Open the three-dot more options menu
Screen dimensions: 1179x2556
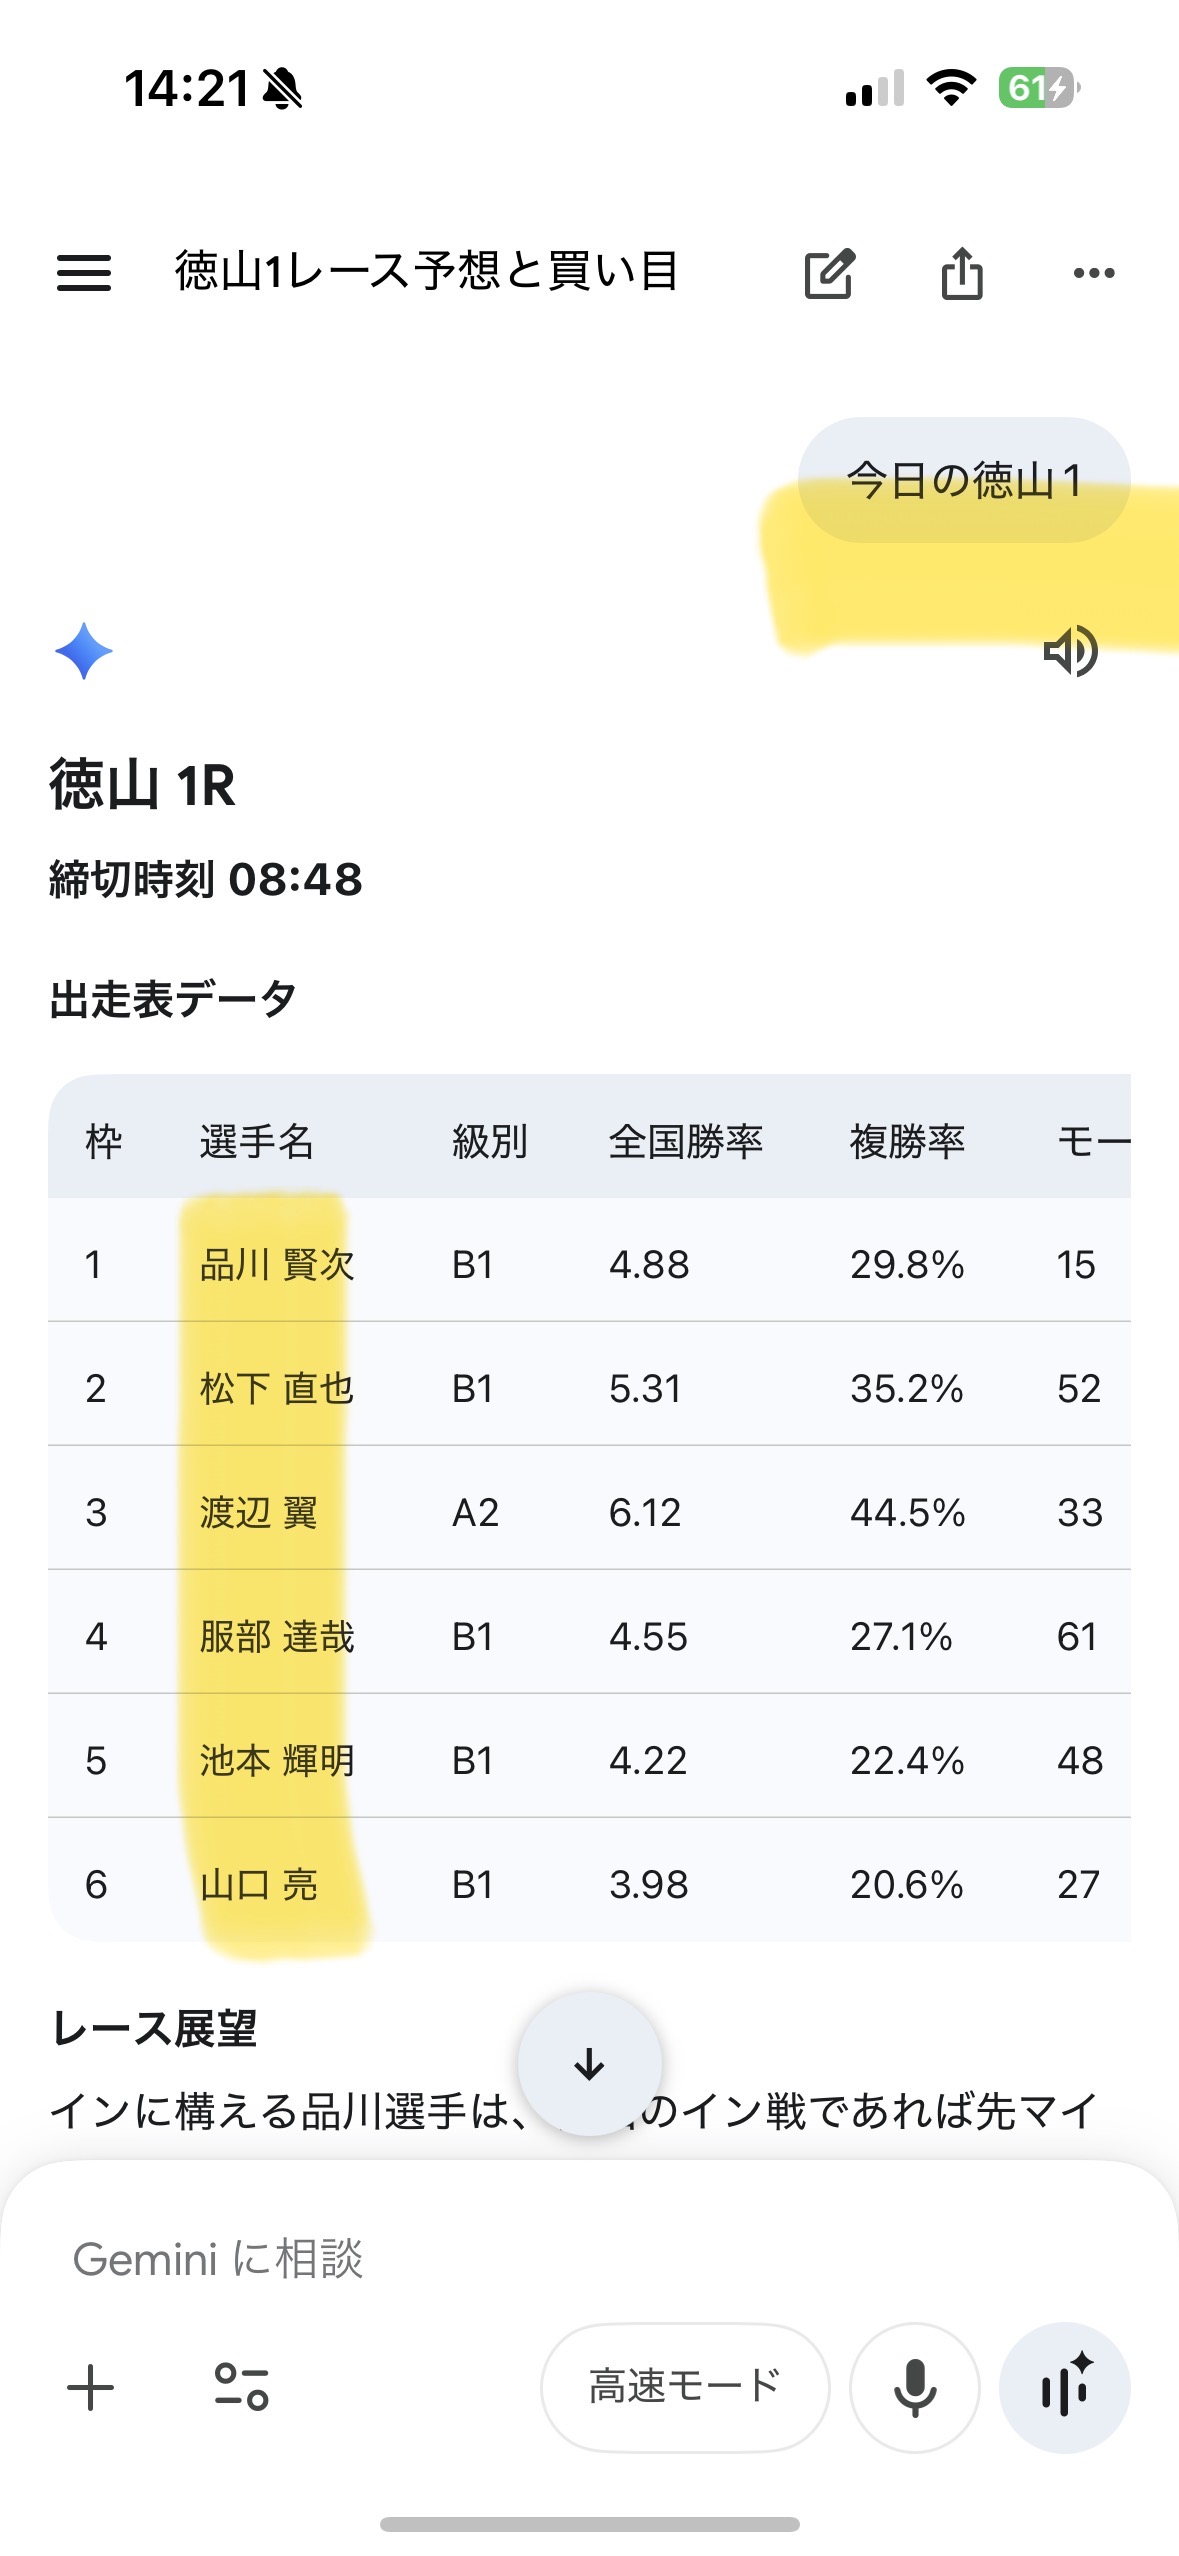point(1093,273)
